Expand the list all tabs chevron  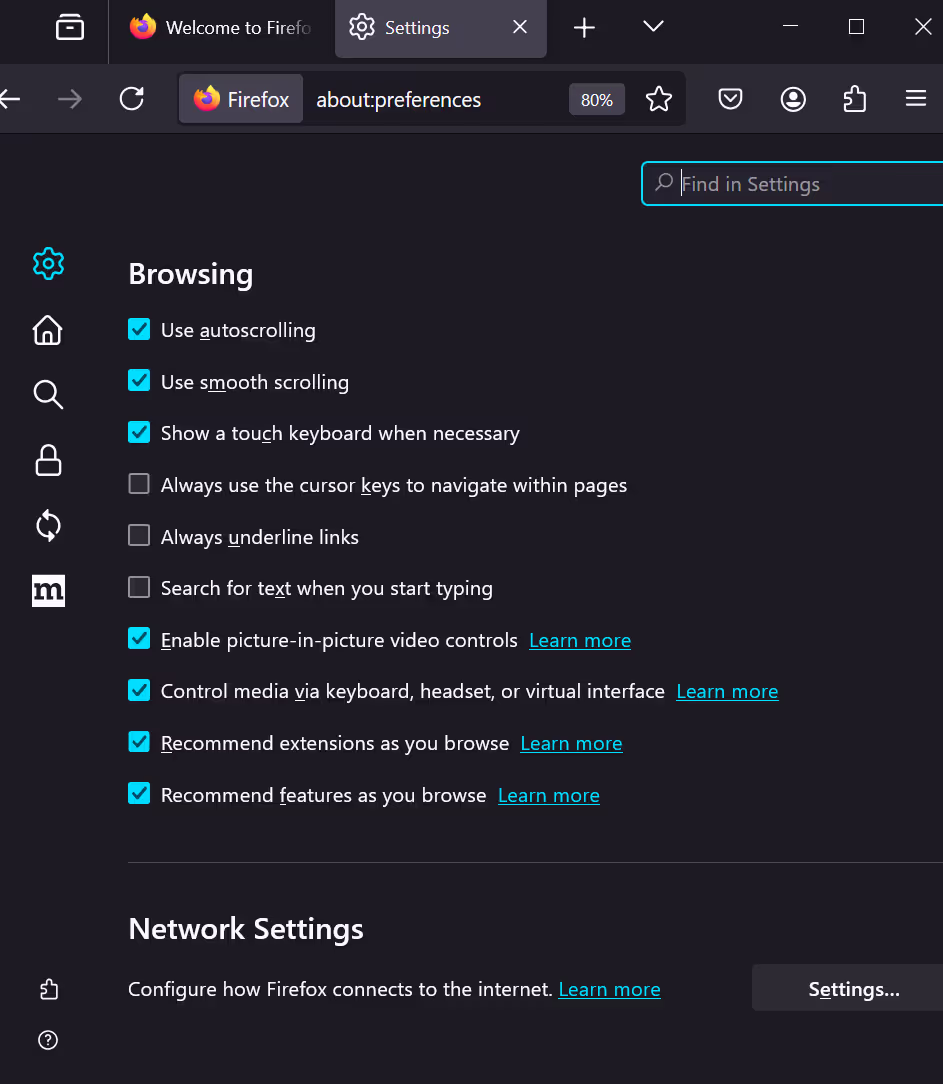click(x=653, y=26)
